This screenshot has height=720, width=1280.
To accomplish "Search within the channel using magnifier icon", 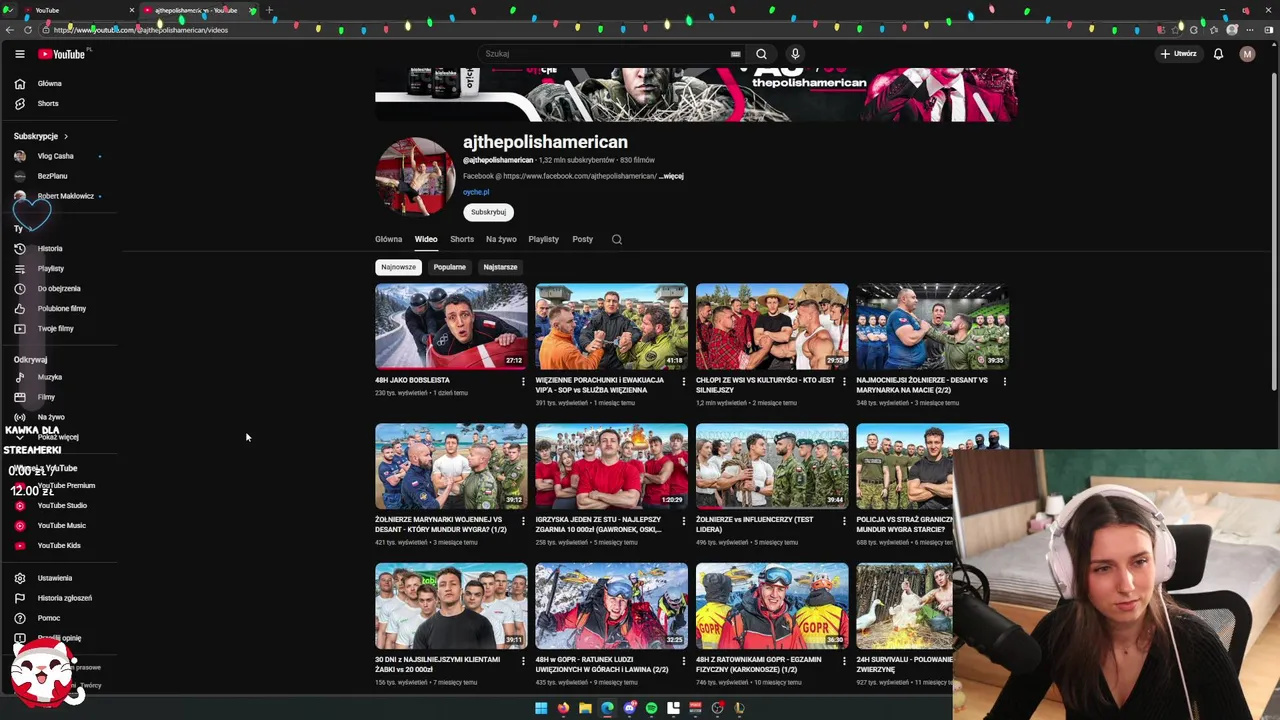I will pos(617,239).
